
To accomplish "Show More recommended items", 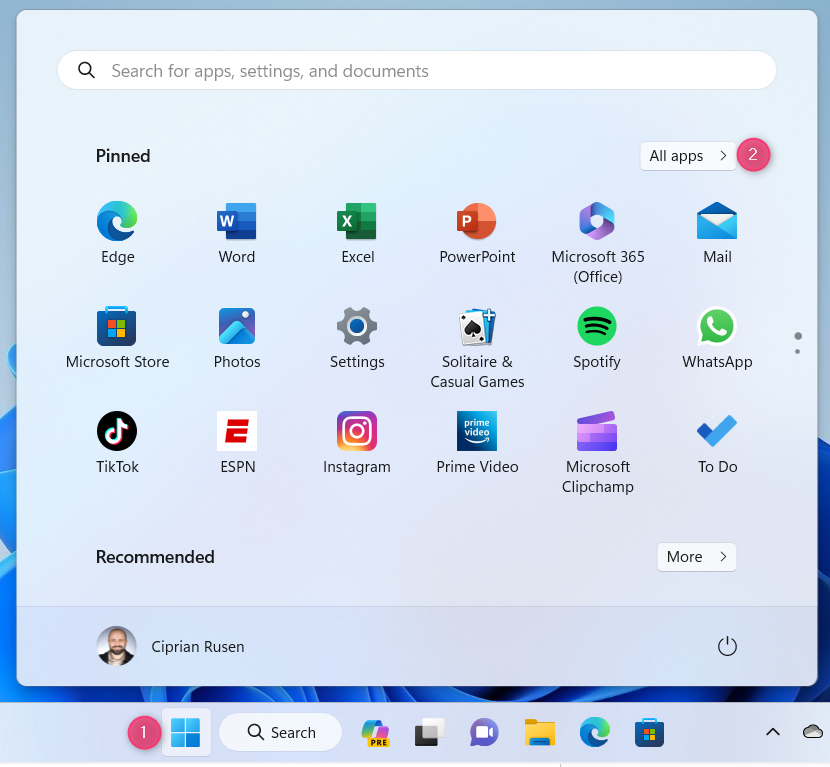I will pyautogui.click(x=697, y=557).
